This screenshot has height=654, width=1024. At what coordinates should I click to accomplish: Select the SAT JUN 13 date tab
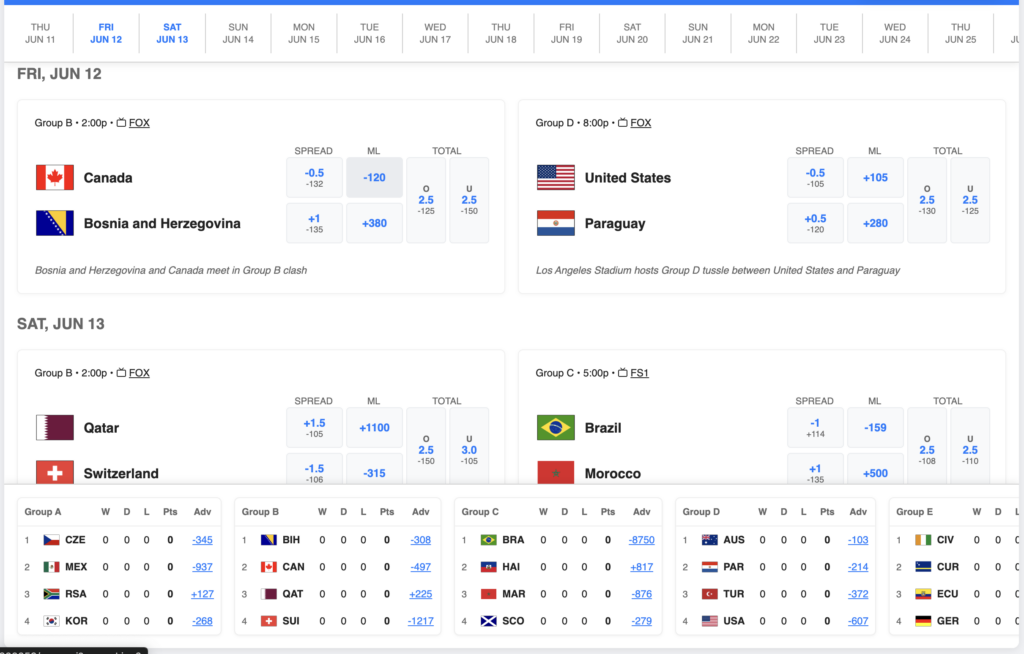click(172, 33)
